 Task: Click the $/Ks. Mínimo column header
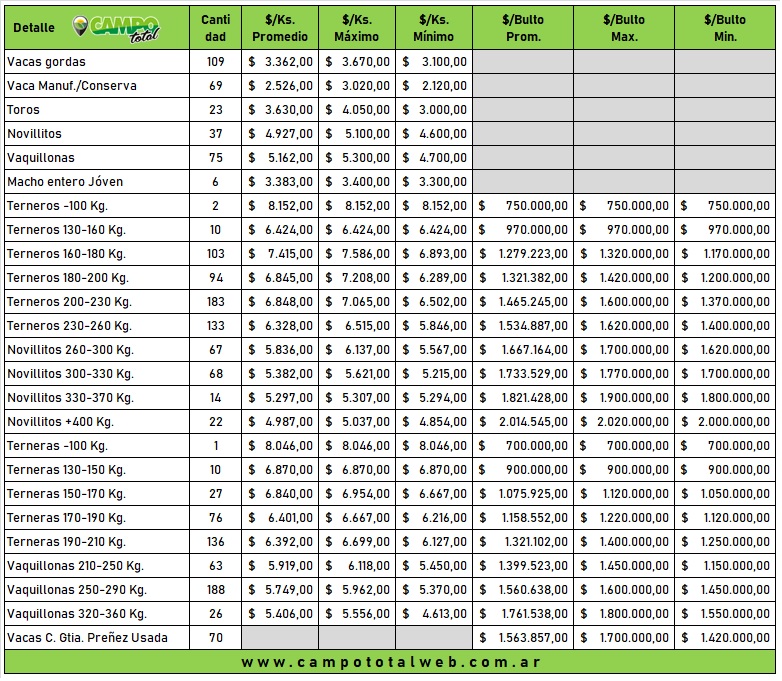[433, 28]
